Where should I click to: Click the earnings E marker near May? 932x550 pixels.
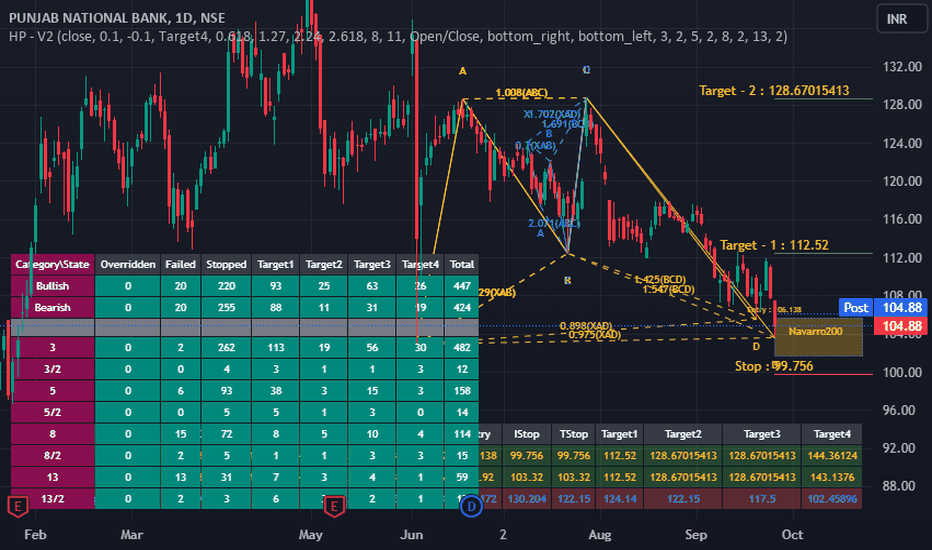(x=334, y=507)
